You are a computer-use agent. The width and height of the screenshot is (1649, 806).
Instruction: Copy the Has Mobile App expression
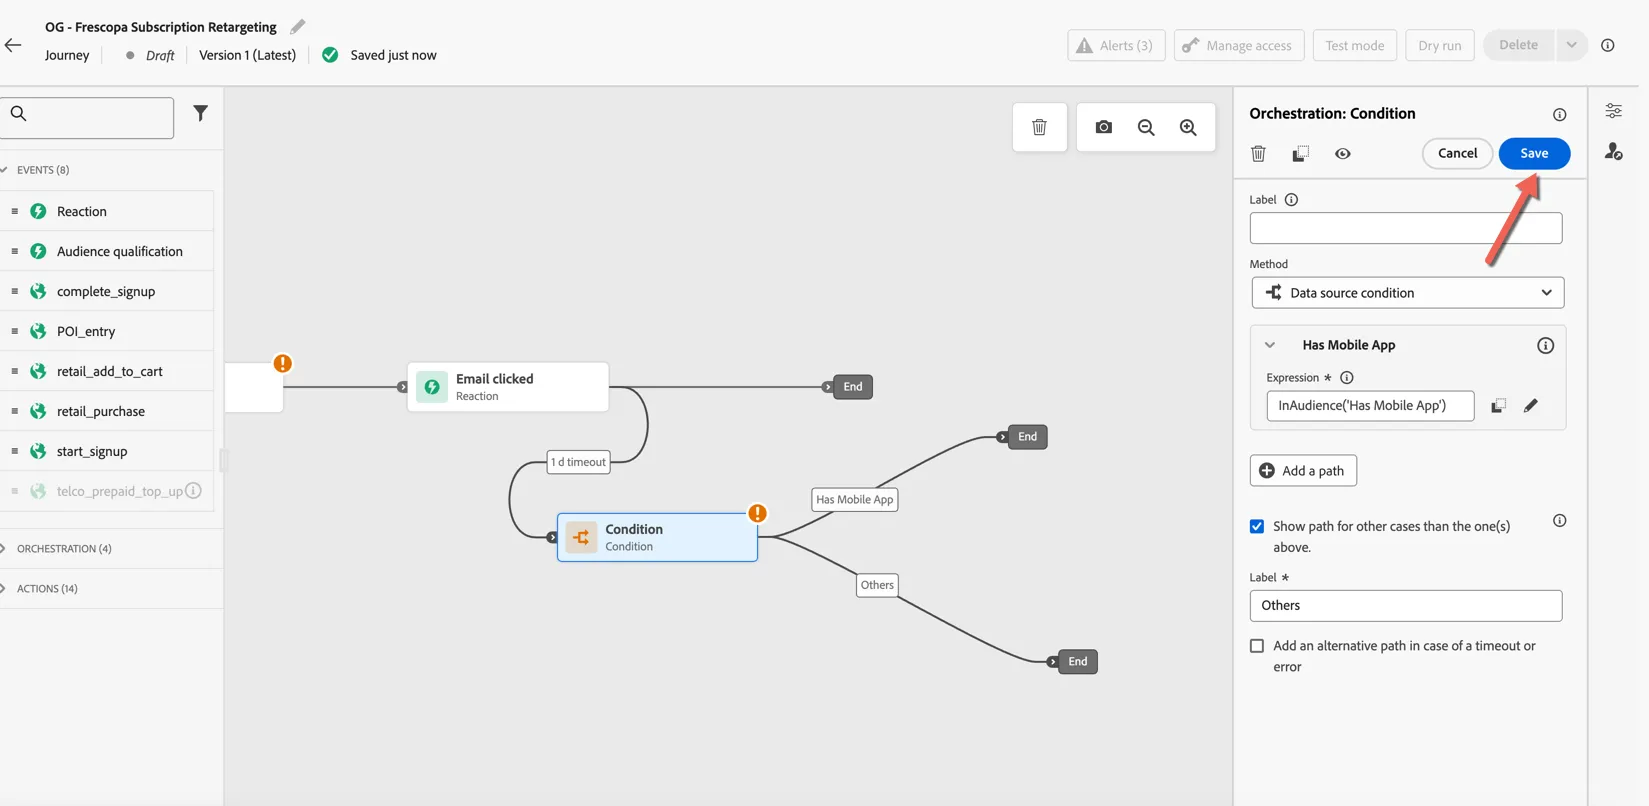1498,405
